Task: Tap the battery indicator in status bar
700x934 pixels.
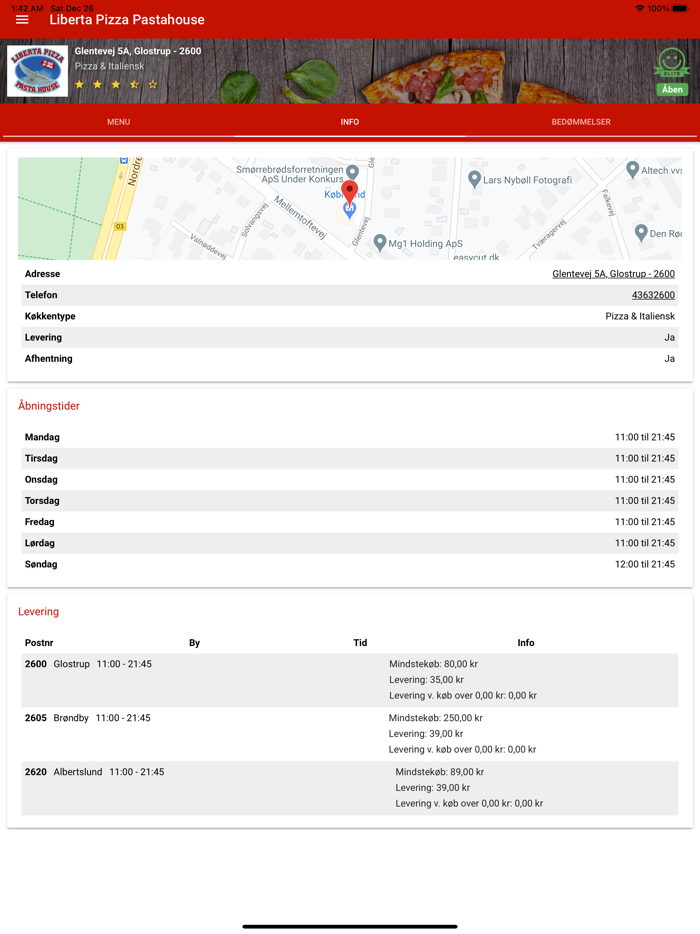Action: [x=680, y=8]
